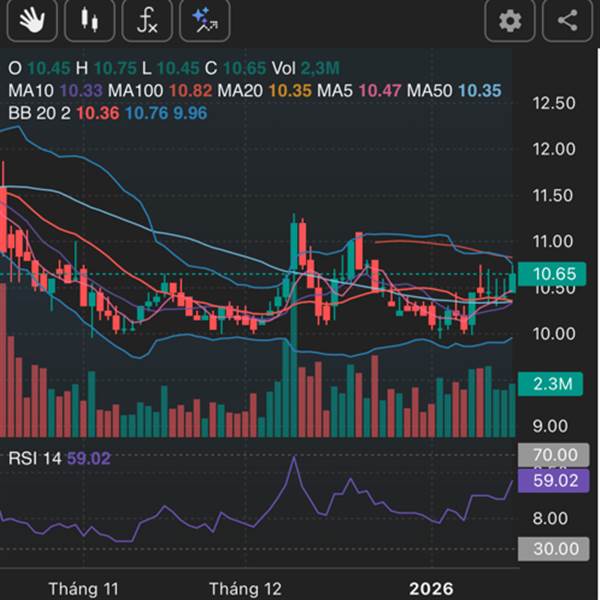The image size is (600, 600).
Task: Click the MA100 10.82 indicator label
Action: pos(160,91)
